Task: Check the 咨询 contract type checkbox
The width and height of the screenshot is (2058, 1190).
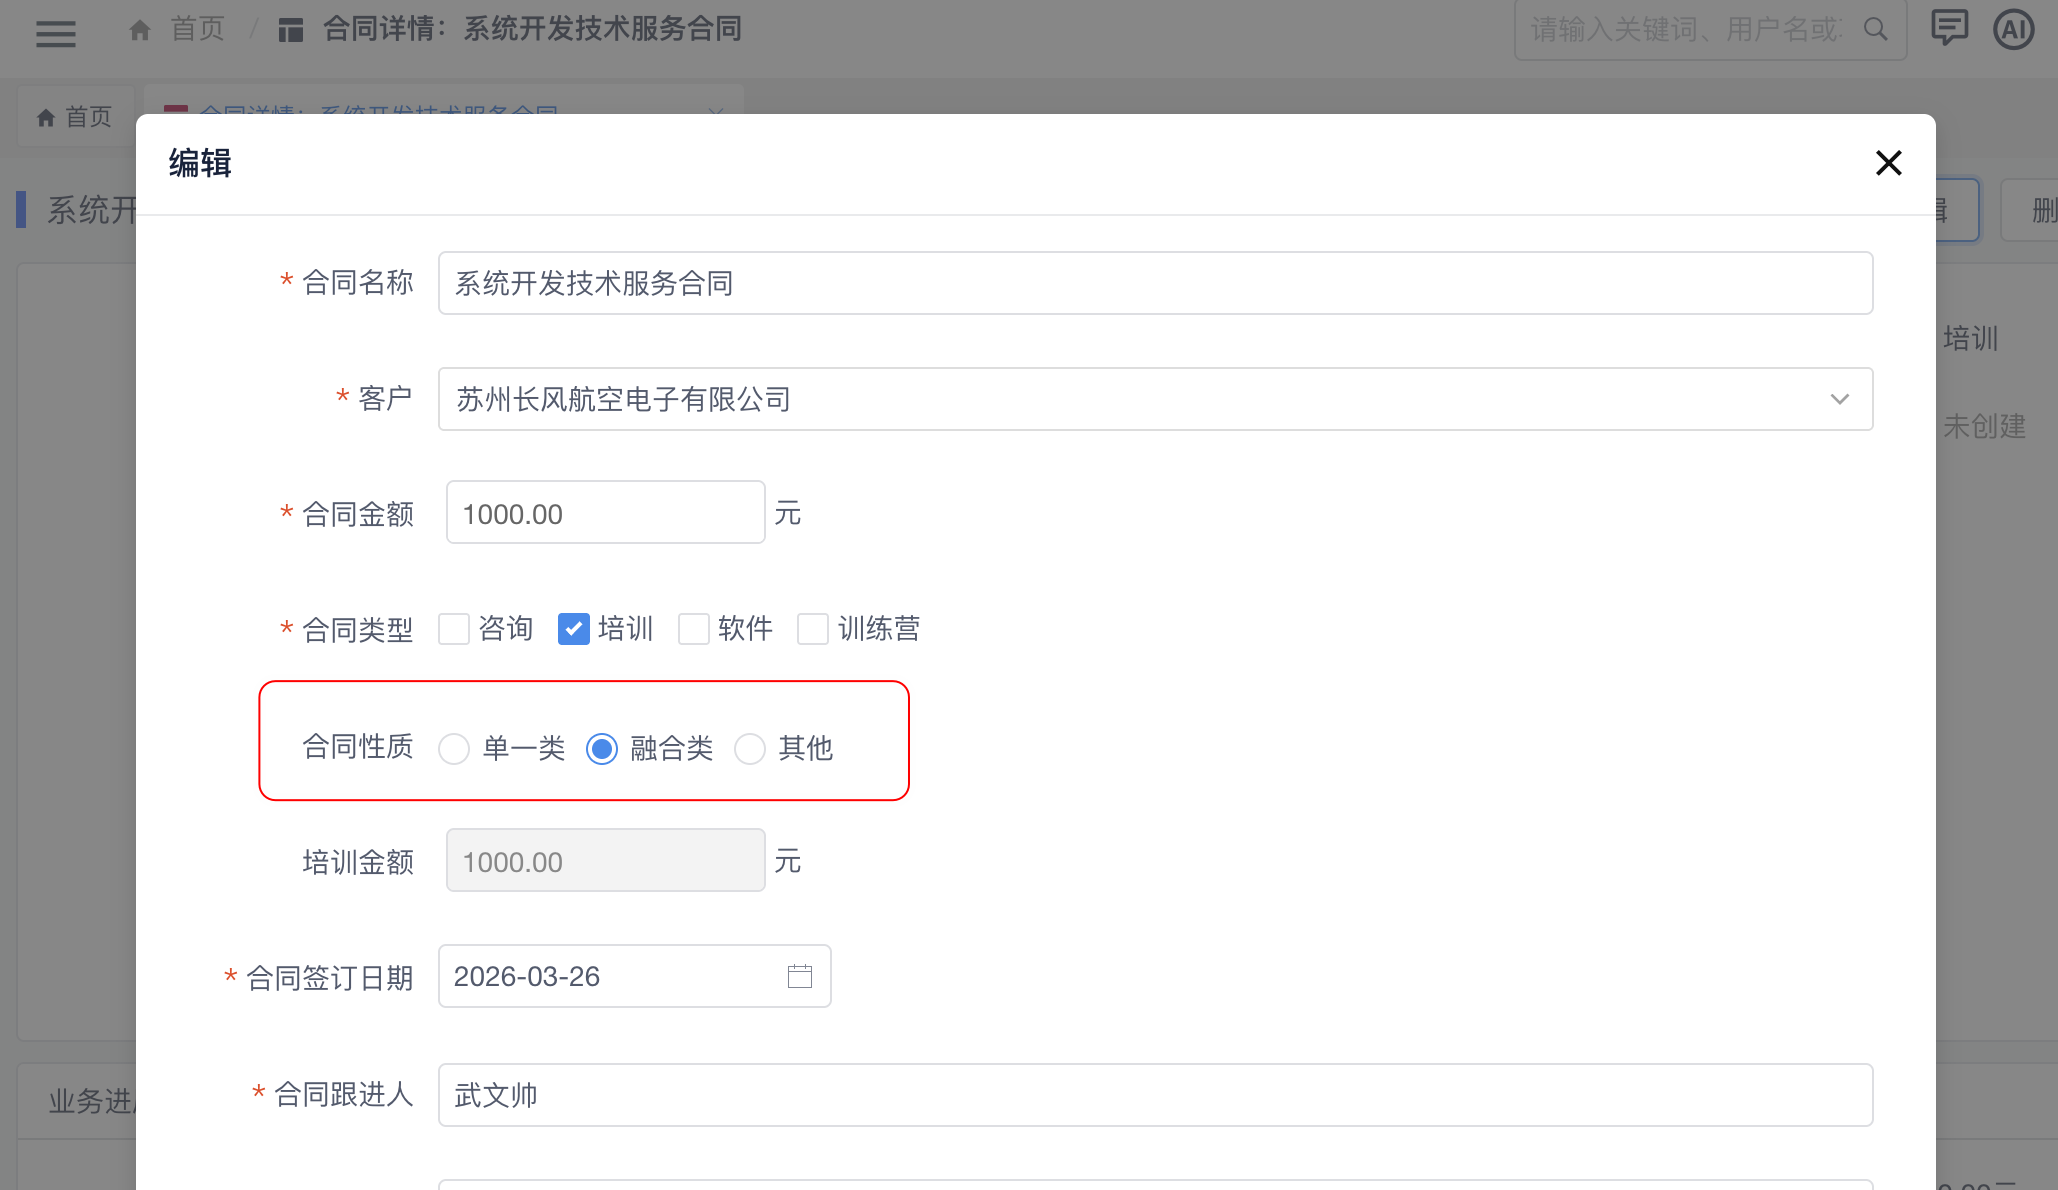Action: click(x=454, y=629)
